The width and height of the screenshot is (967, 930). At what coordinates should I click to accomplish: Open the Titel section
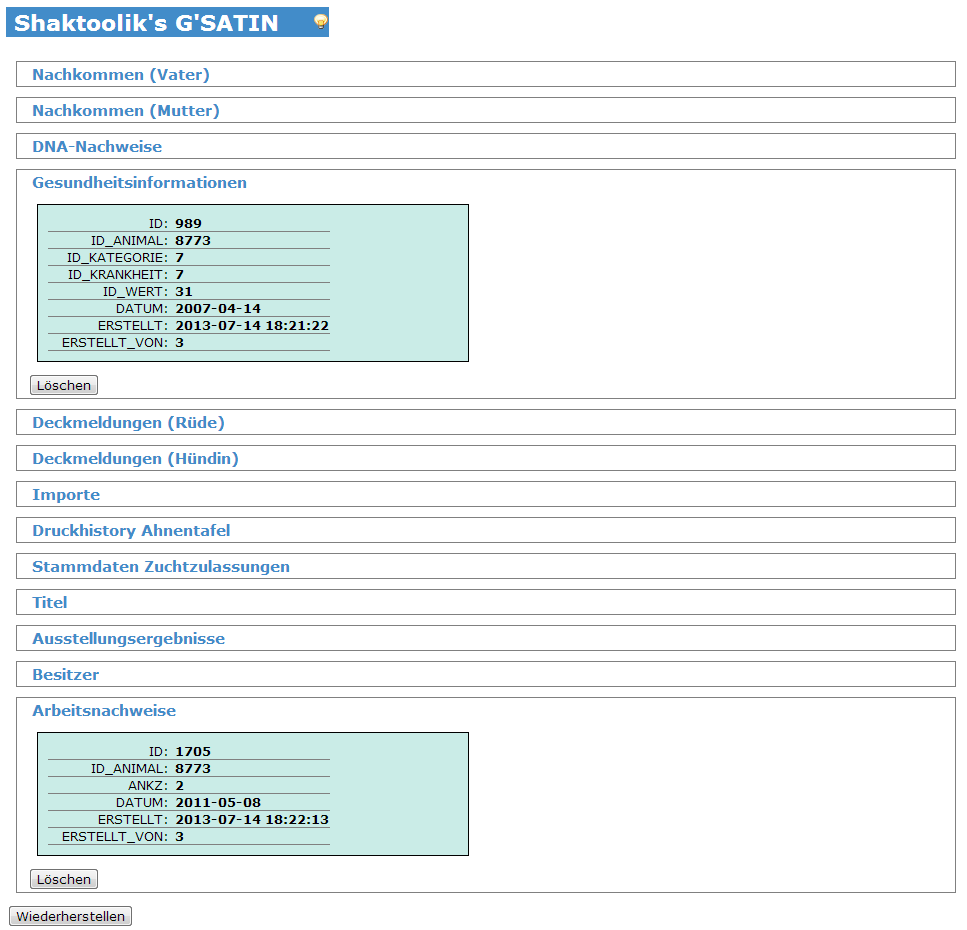[50, 603]
